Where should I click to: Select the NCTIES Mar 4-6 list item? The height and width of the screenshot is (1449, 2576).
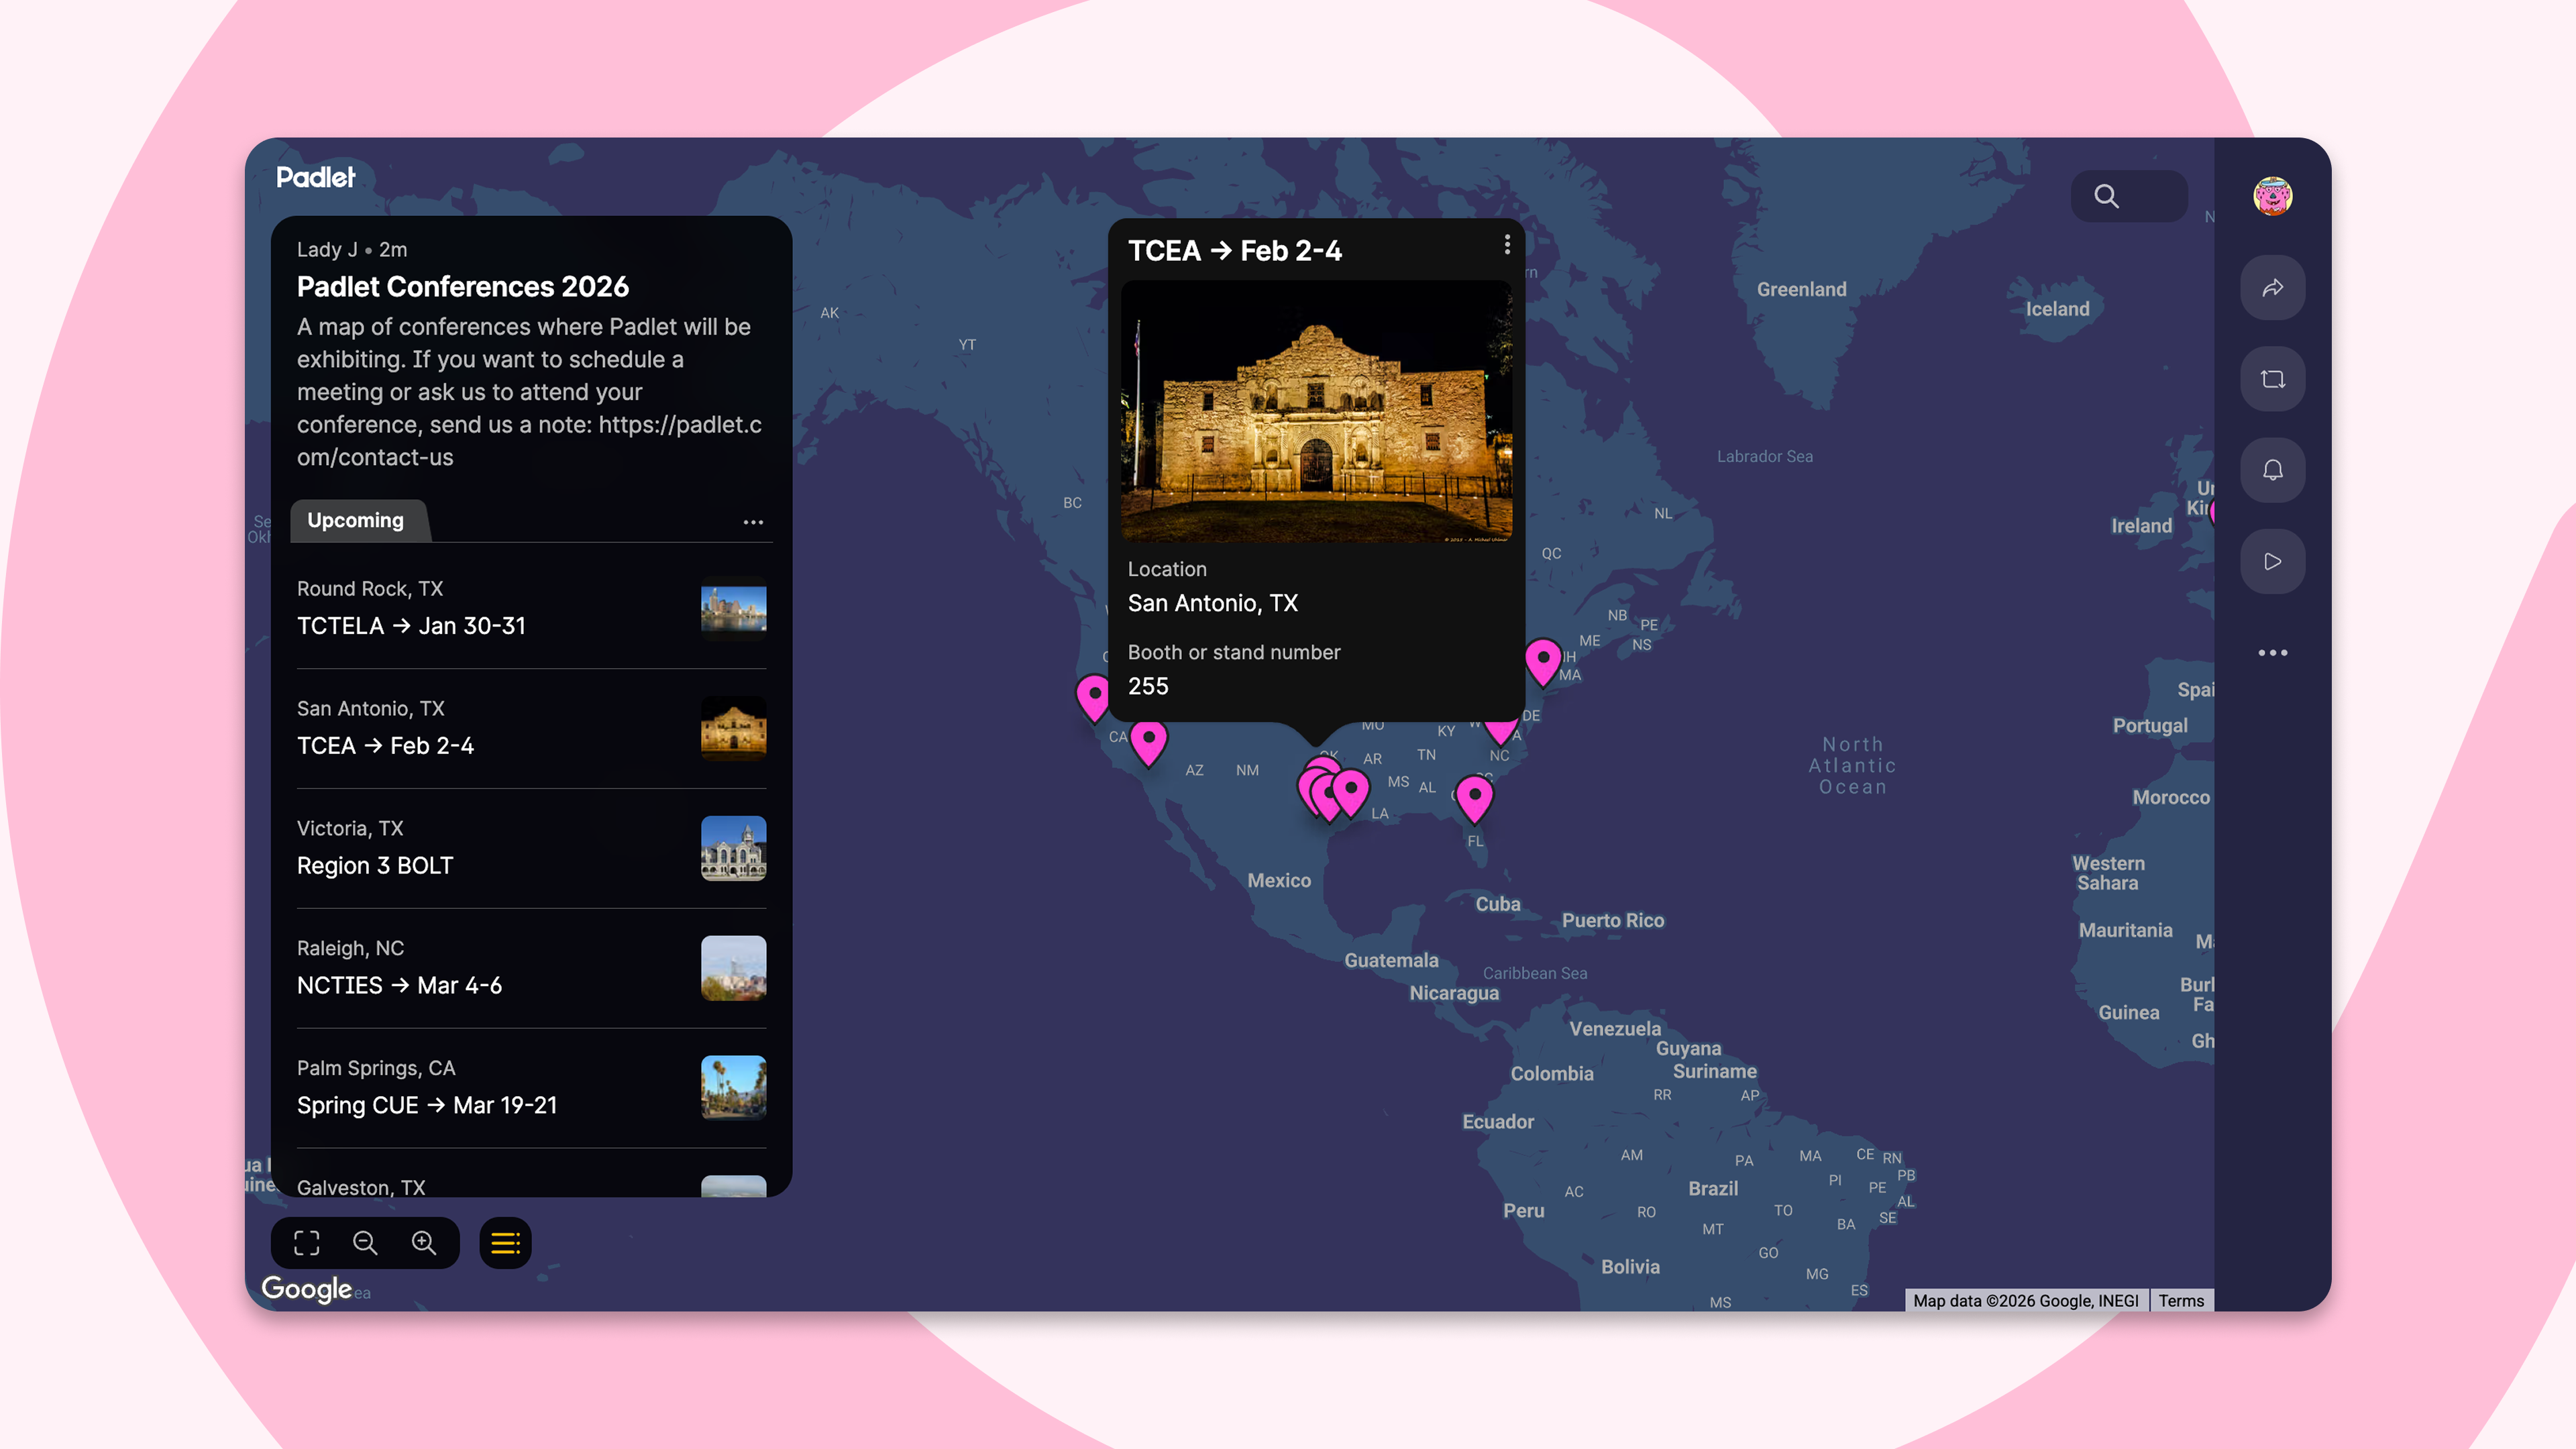coord(399,985)
